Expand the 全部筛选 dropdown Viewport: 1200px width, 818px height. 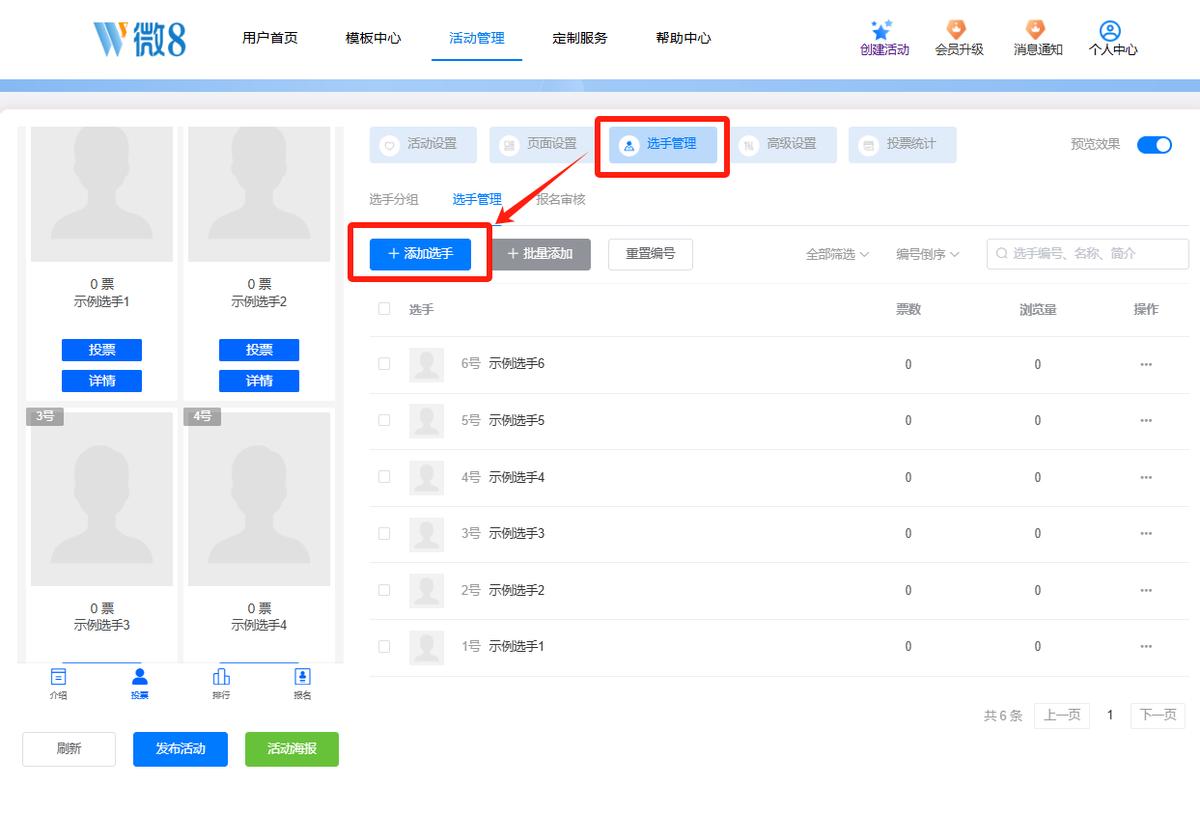point(837,255)
